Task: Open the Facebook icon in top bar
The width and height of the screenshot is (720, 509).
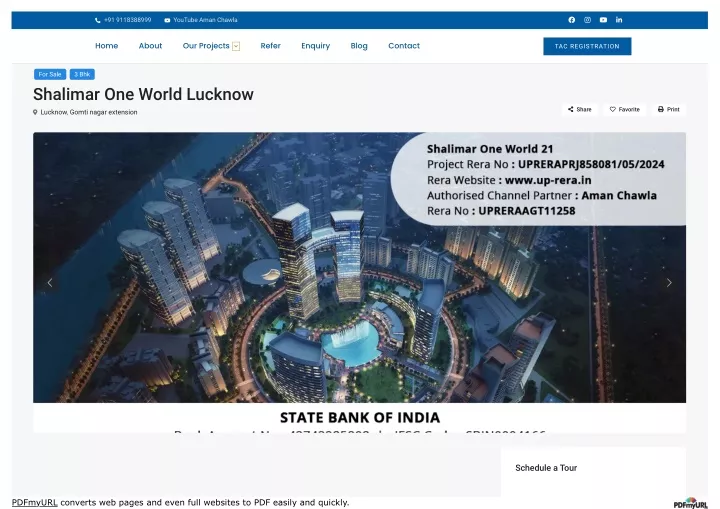Action: coord(572,20)
